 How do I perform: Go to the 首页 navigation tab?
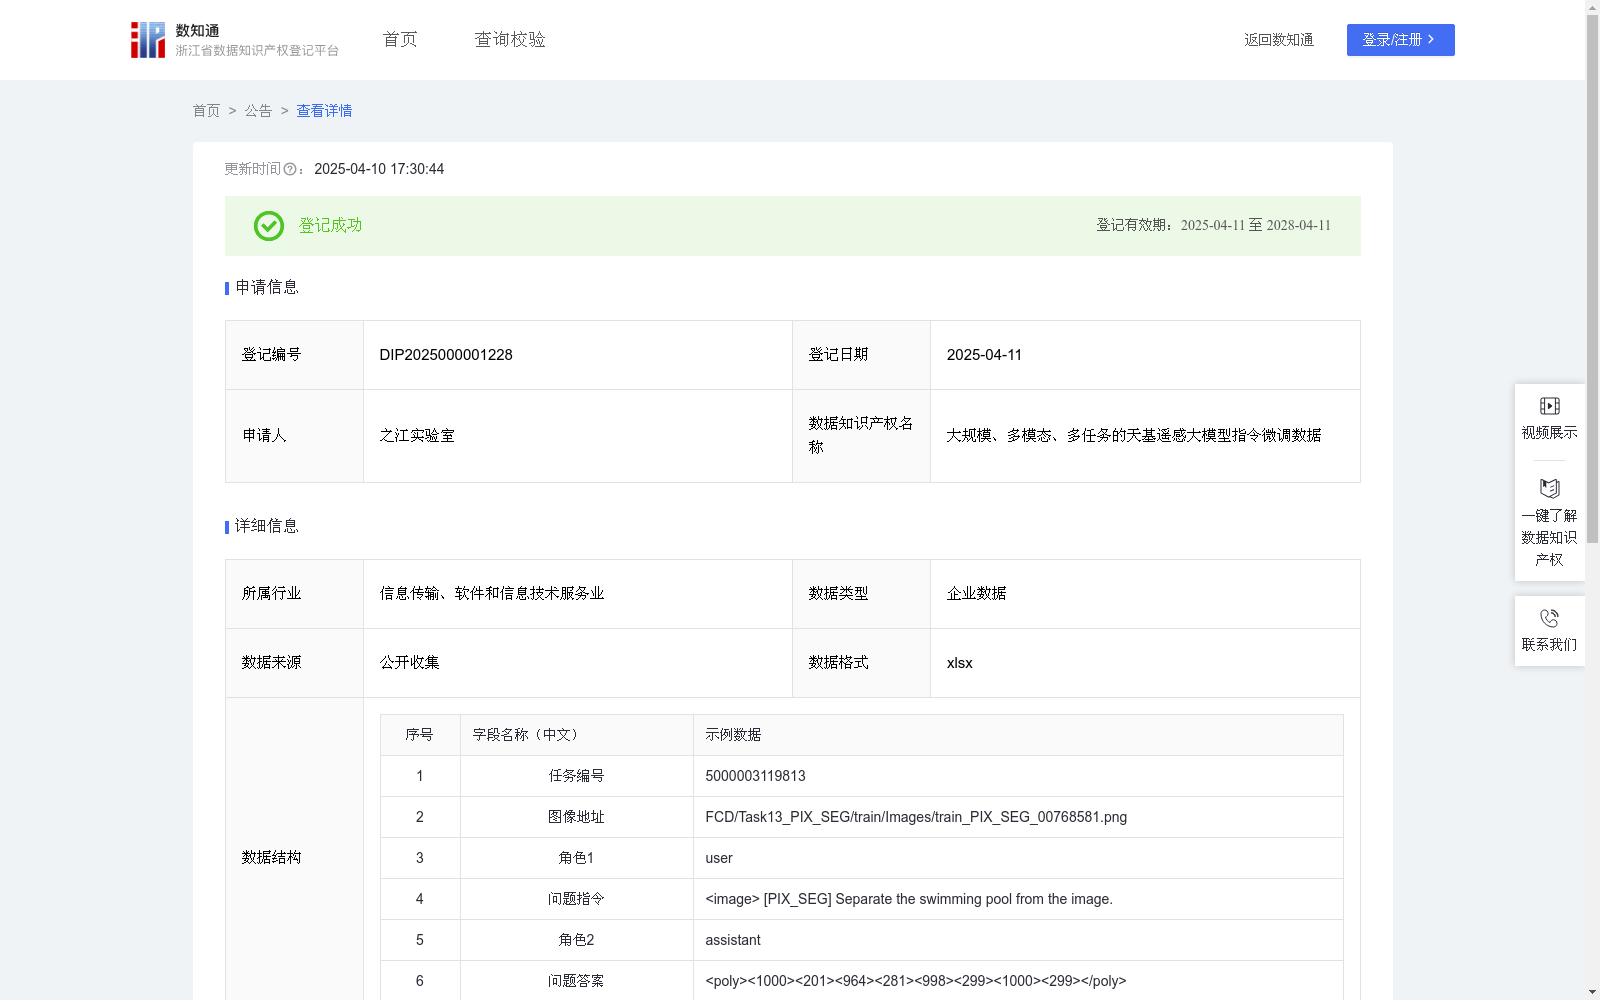coord(400,40)
